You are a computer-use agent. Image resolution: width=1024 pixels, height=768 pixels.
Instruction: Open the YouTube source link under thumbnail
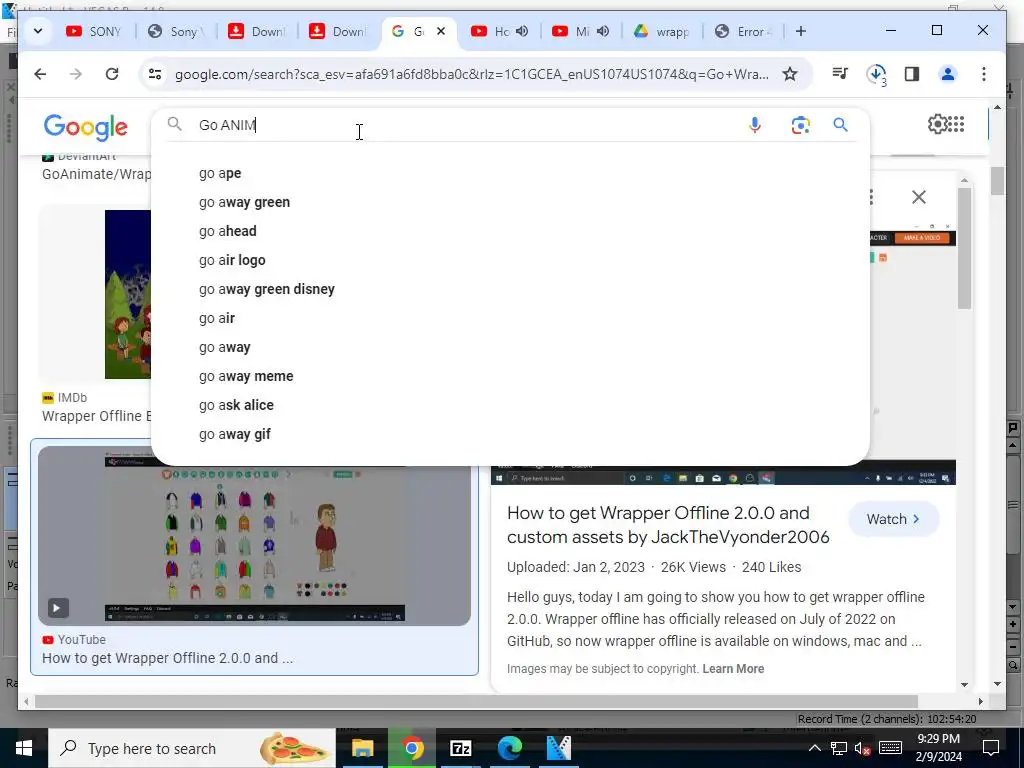(81, 640)
